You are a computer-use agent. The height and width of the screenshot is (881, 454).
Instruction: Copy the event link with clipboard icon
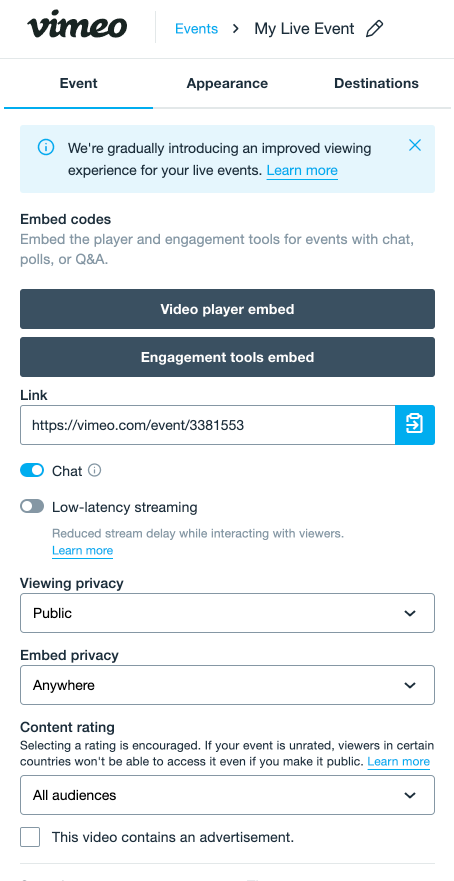tap(415, 425)
